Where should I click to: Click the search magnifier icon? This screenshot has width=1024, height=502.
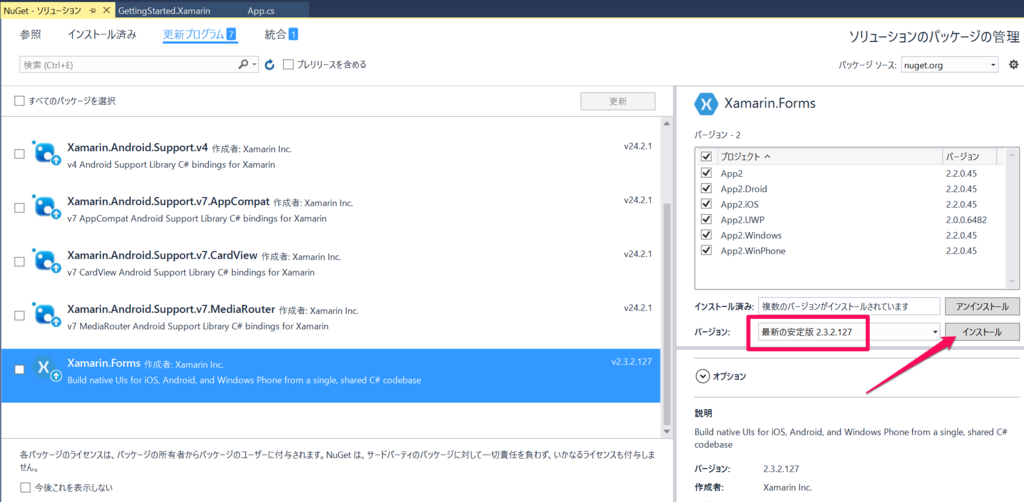(242, 65)
